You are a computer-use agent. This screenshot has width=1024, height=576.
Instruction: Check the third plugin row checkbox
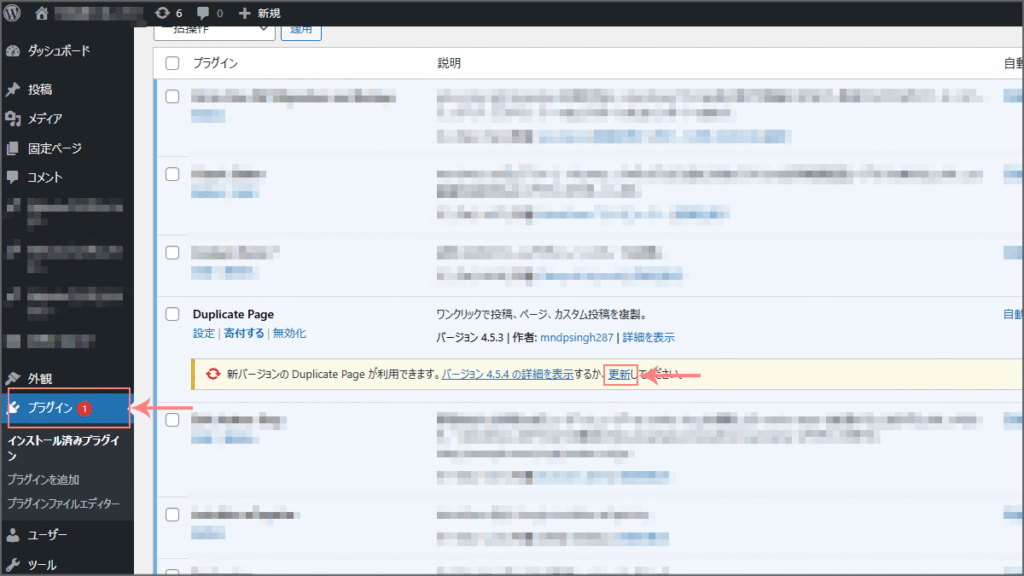(x=172, y=253)
